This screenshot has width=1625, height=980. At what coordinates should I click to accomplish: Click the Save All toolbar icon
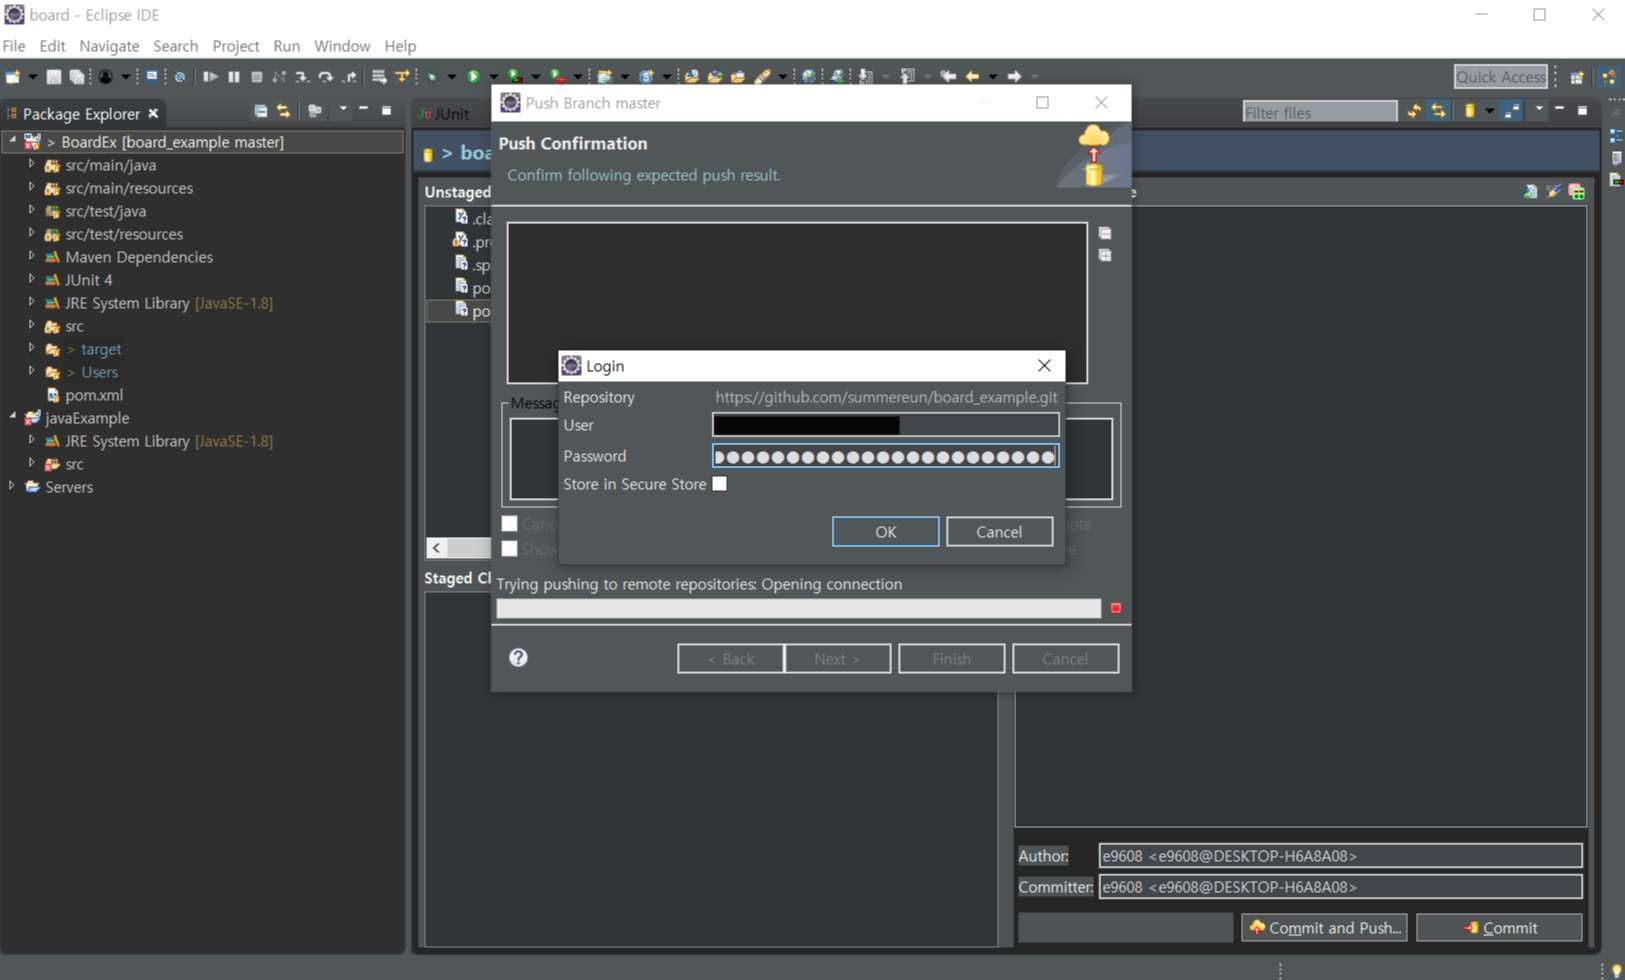76,76
